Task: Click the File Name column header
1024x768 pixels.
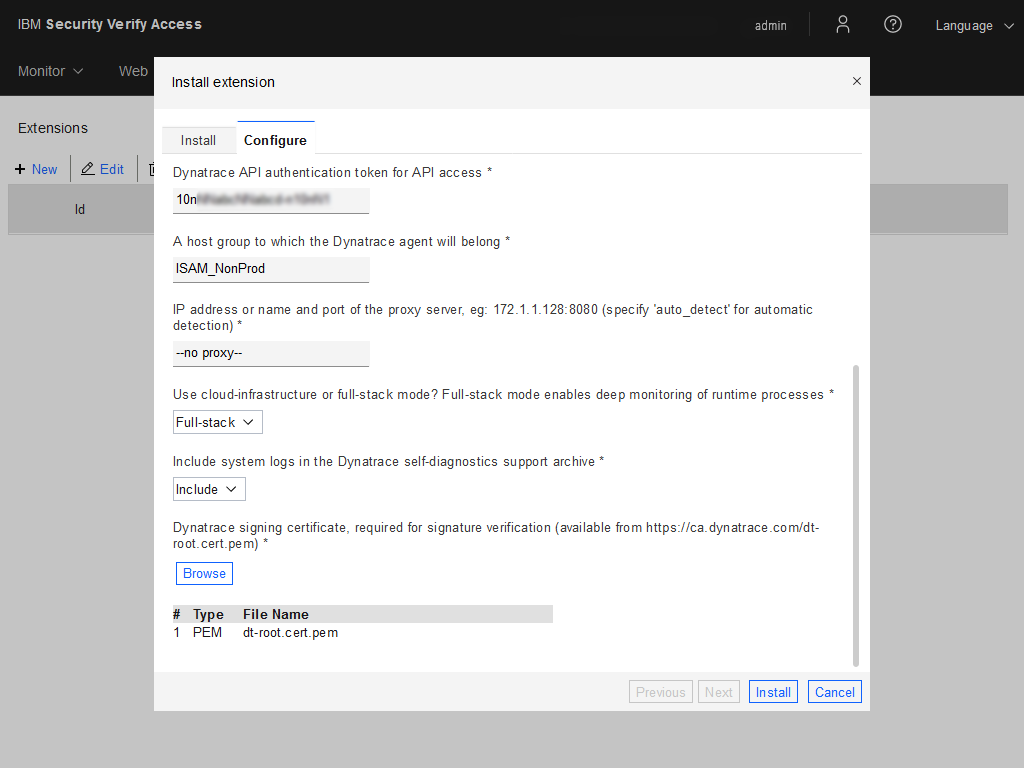Action: tap(276, 614)
